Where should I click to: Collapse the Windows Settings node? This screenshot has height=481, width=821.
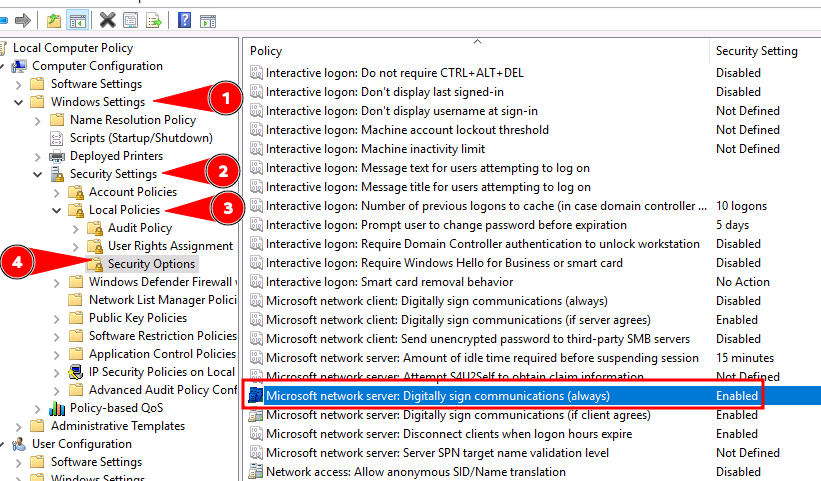coord(19,103)
